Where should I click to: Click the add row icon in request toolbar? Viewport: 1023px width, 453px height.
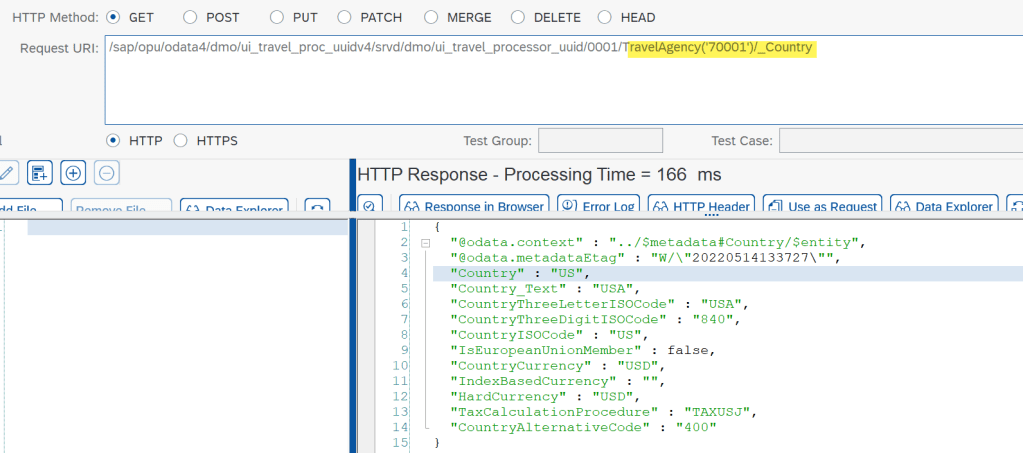coord(40,173)
